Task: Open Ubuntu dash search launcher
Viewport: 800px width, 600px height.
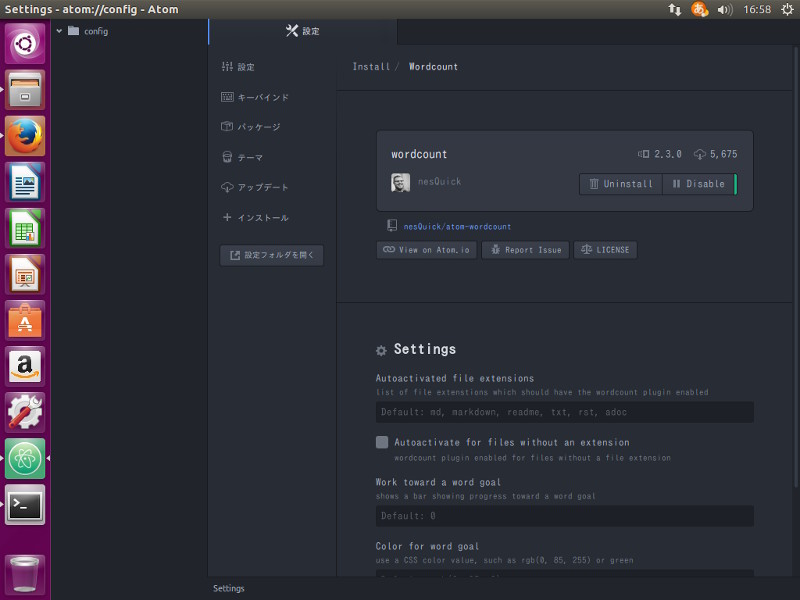Action: pyautogui.click(x=25, y=43)
